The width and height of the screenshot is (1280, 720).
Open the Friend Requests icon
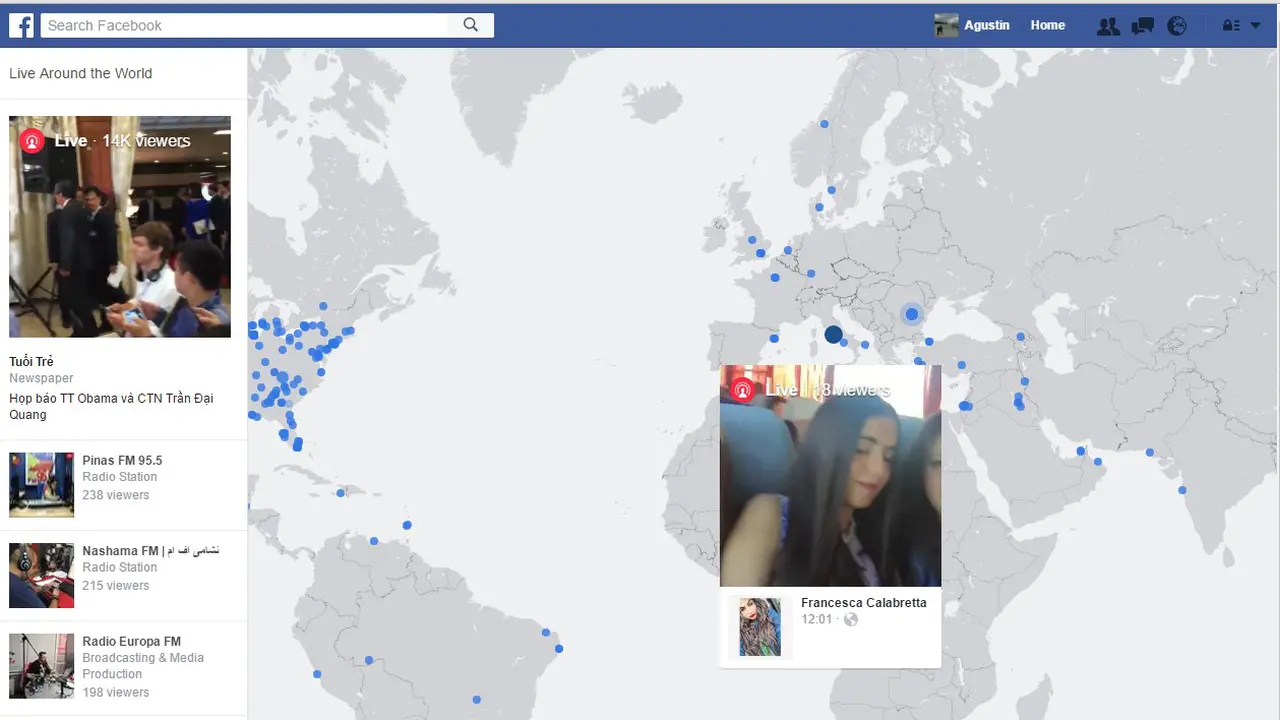[x=1108, y=26]
